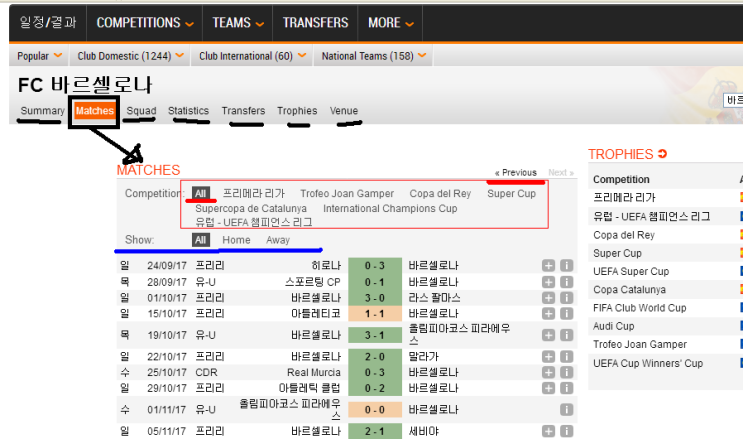Open the TRANSFERS menu item
This screenshot has height=439, width=743.
pyautogui.click(x=315, y=23)
